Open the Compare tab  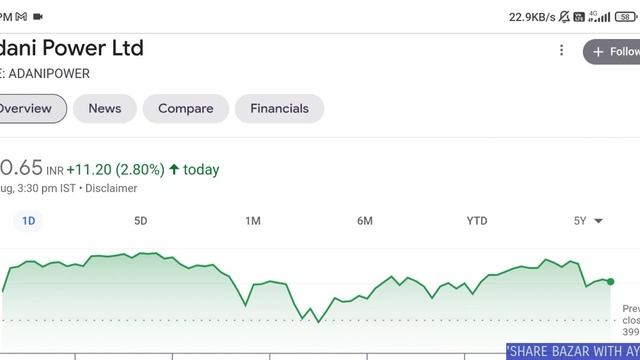pos(186,109)
